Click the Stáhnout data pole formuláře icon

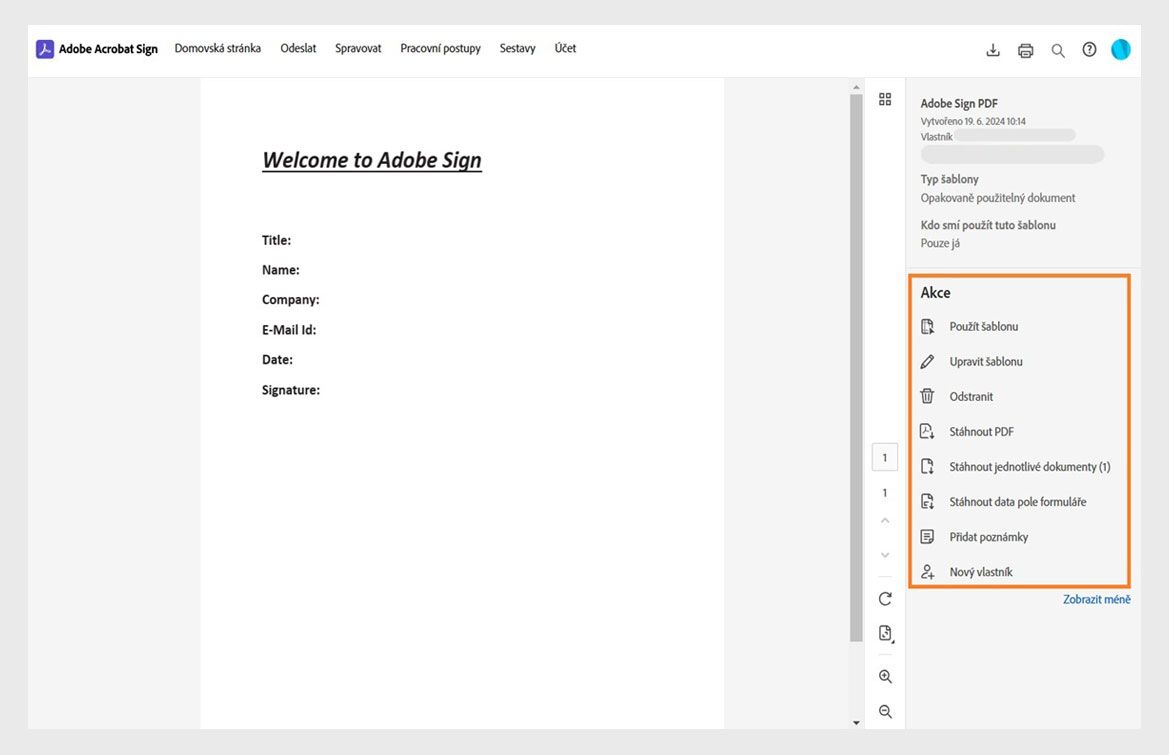click(x=927, y=501)
